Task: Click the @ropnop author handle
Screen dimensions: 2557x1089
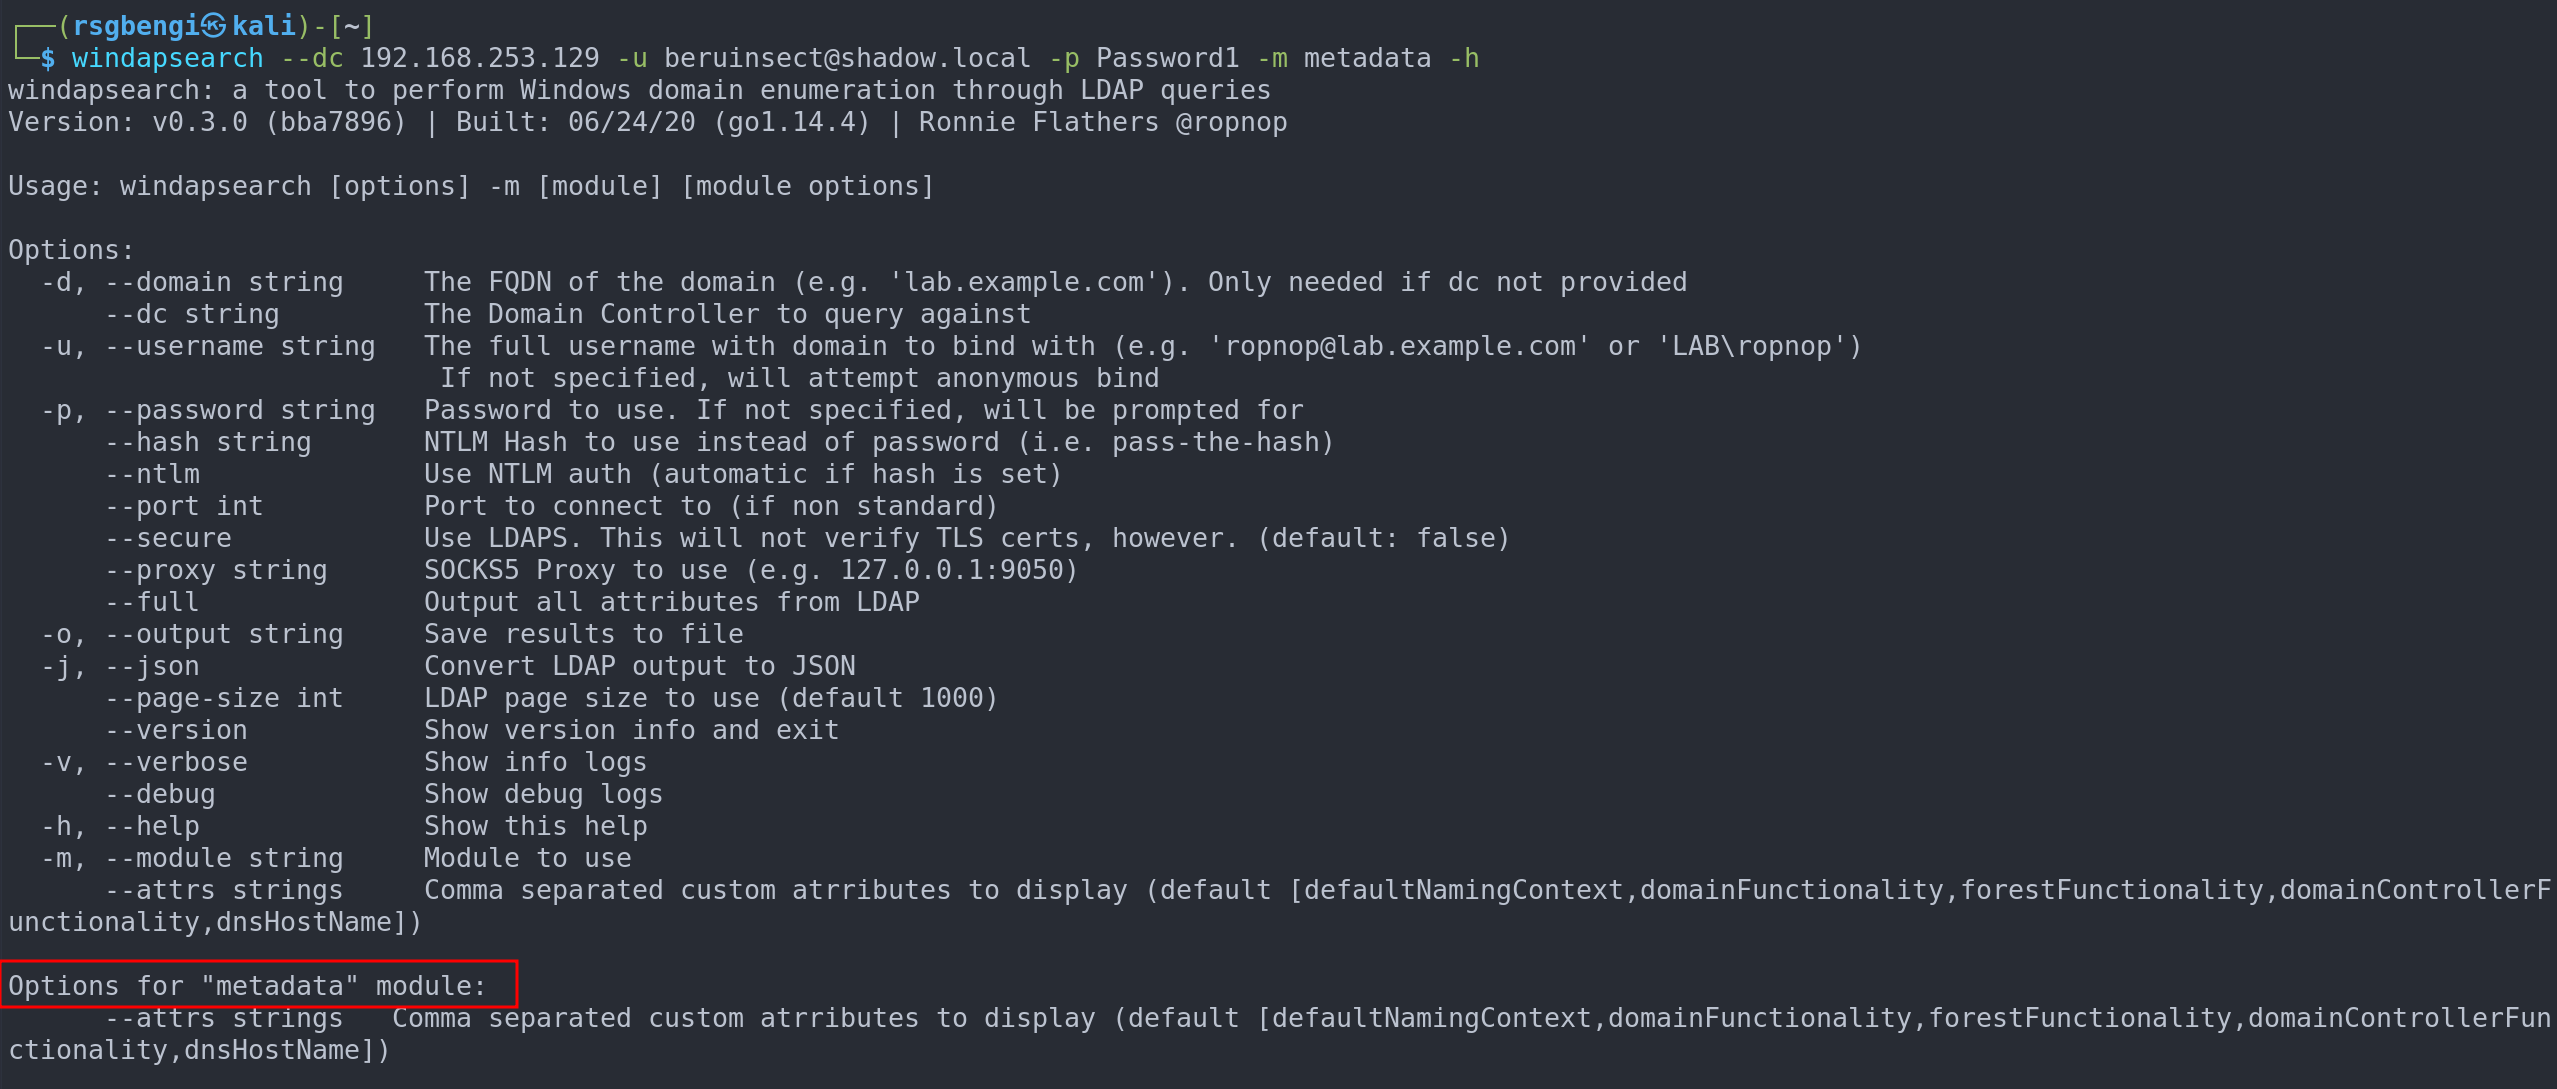Action: point(1231,122)
